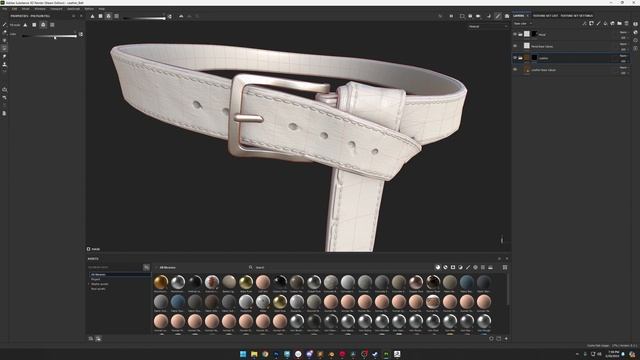
Task: Switch to Rendering mode icon
Action: tap(507, 16)
